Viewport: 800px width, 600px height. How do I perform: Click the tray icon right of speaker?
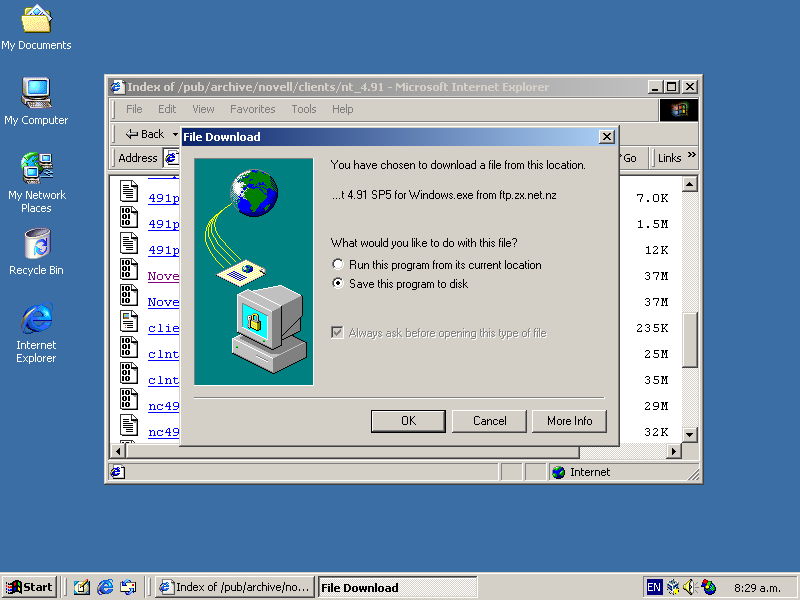708,587
